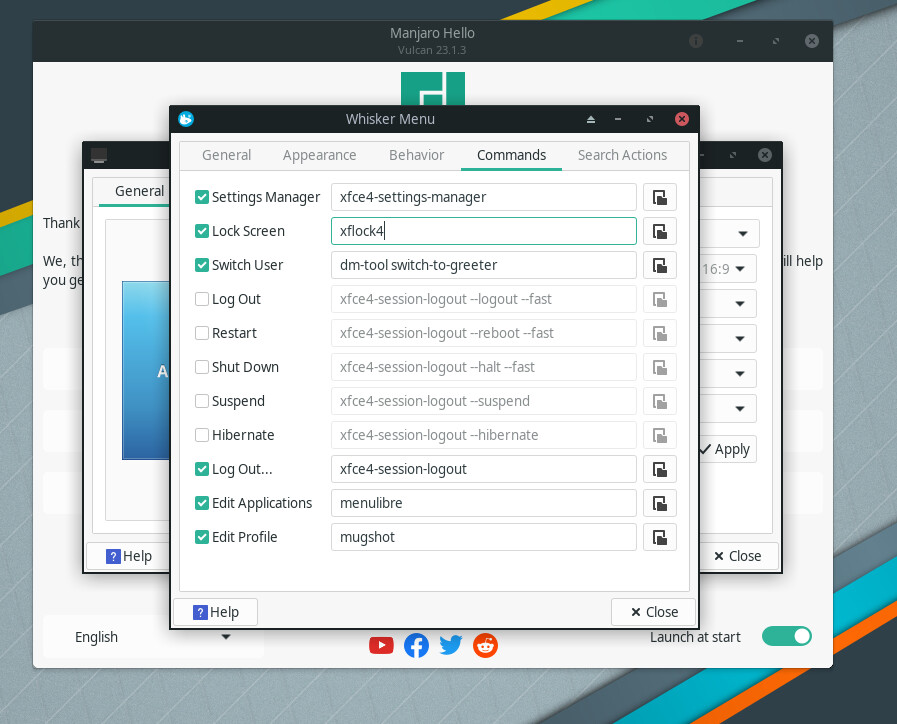This screenshot has height=724, width=897.
Task: Enable the Log Out command checkbox
Action: (201, 299)
